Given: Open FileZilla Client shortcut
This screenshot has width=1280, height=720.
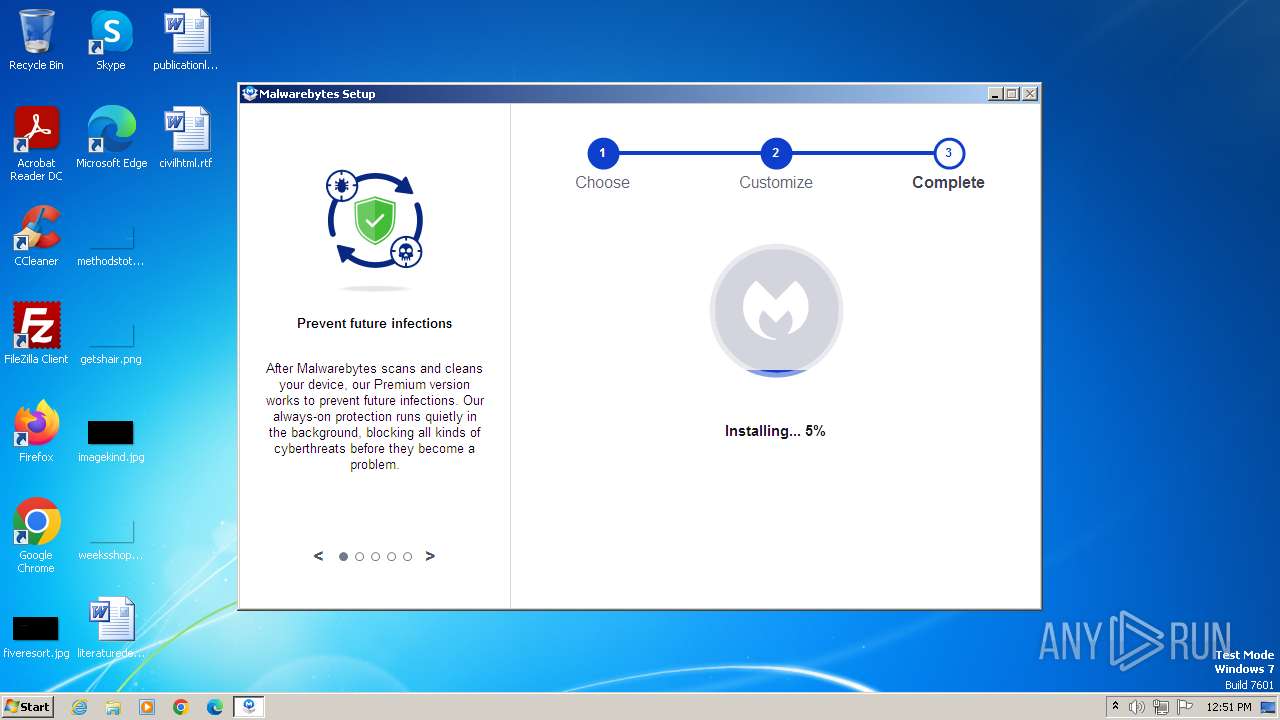Looking at the screenshot, I should click(36, 333).
